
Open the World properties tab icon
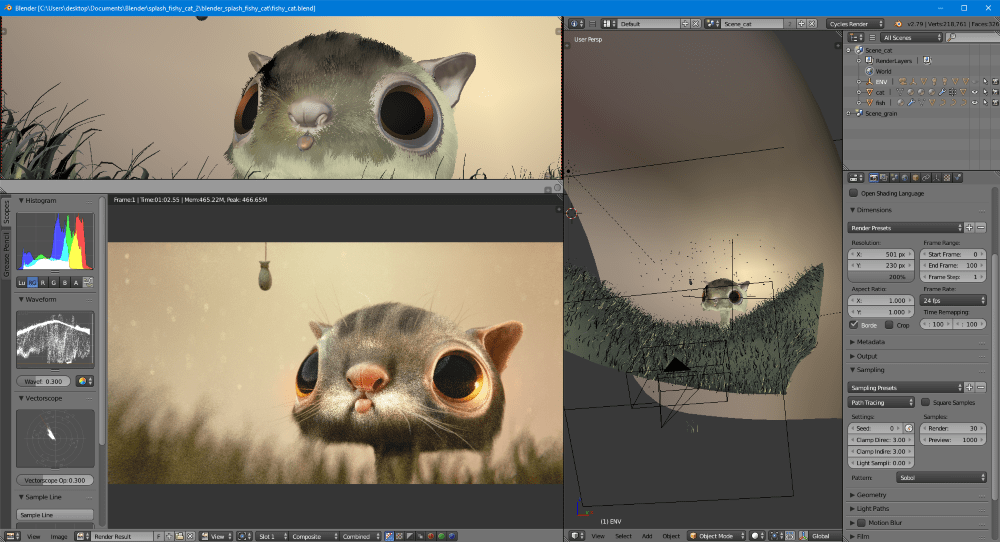pos(905,178)
